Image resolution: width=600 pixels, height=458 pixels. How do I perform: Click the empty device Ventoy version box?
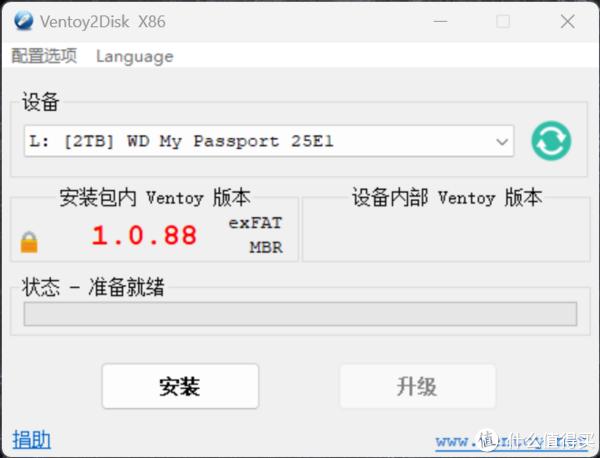[446, 230]
